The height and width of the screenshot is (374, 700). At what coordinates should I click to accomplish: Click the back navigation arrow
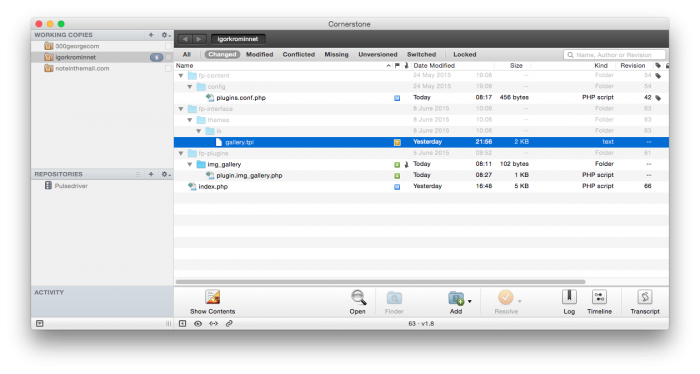click(185, 39)
